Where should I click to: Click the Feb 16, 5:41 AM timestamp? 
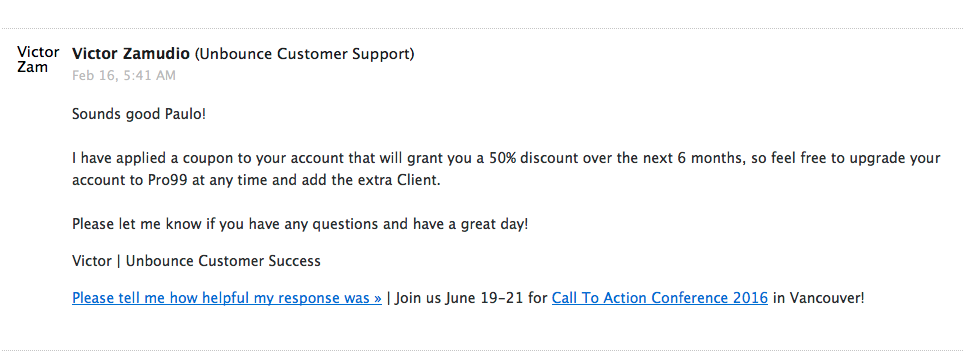124,76
